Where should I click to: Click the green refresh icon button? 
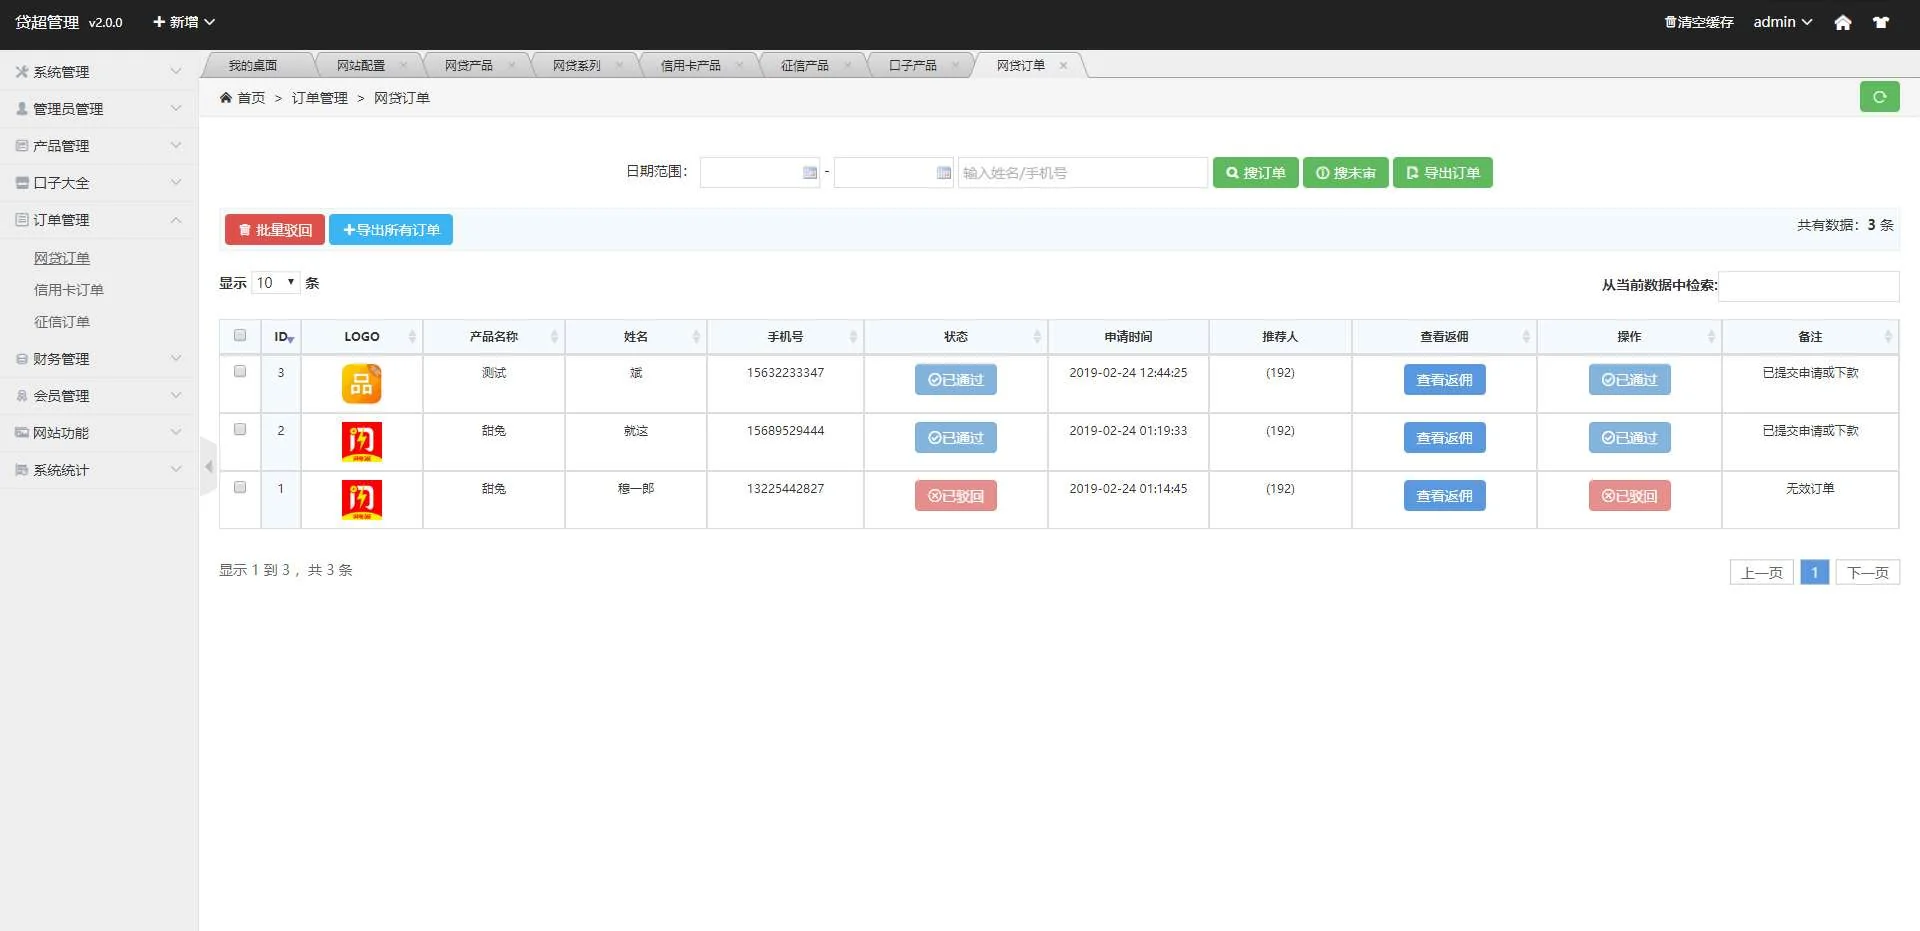click(x=1879, y=97)
